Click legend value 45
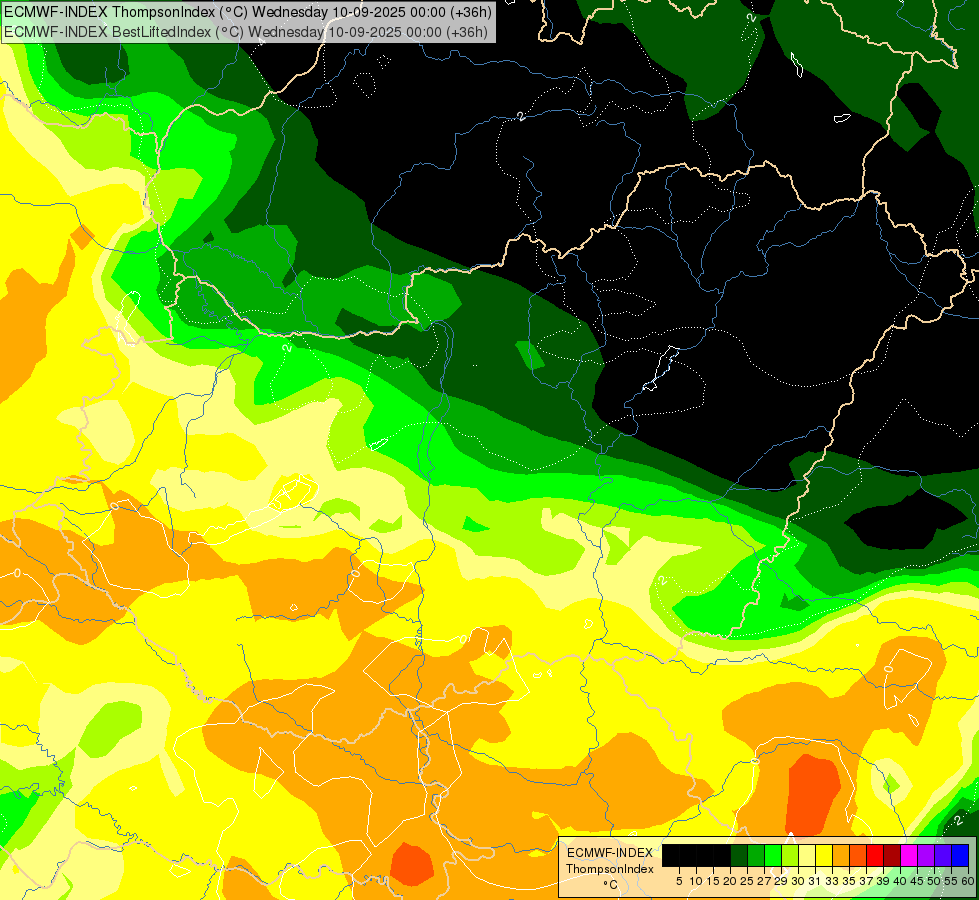The height and width of the screenshot is (900, 979). (x=917, y=881)
